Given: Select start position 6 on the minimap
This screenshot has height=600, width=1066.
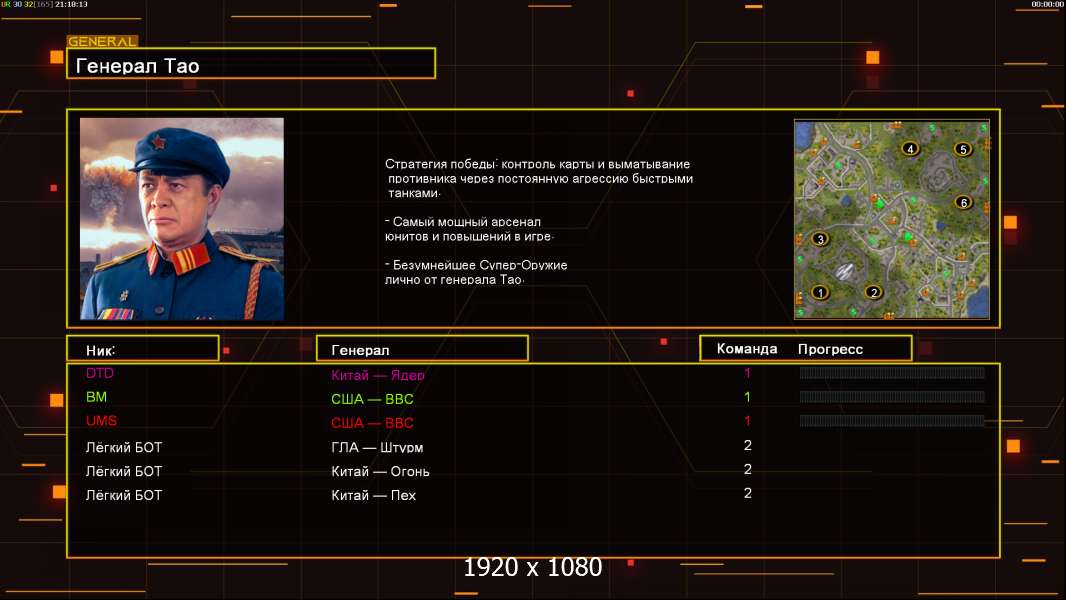Looking at the screenshot, I should click(963, 202).
